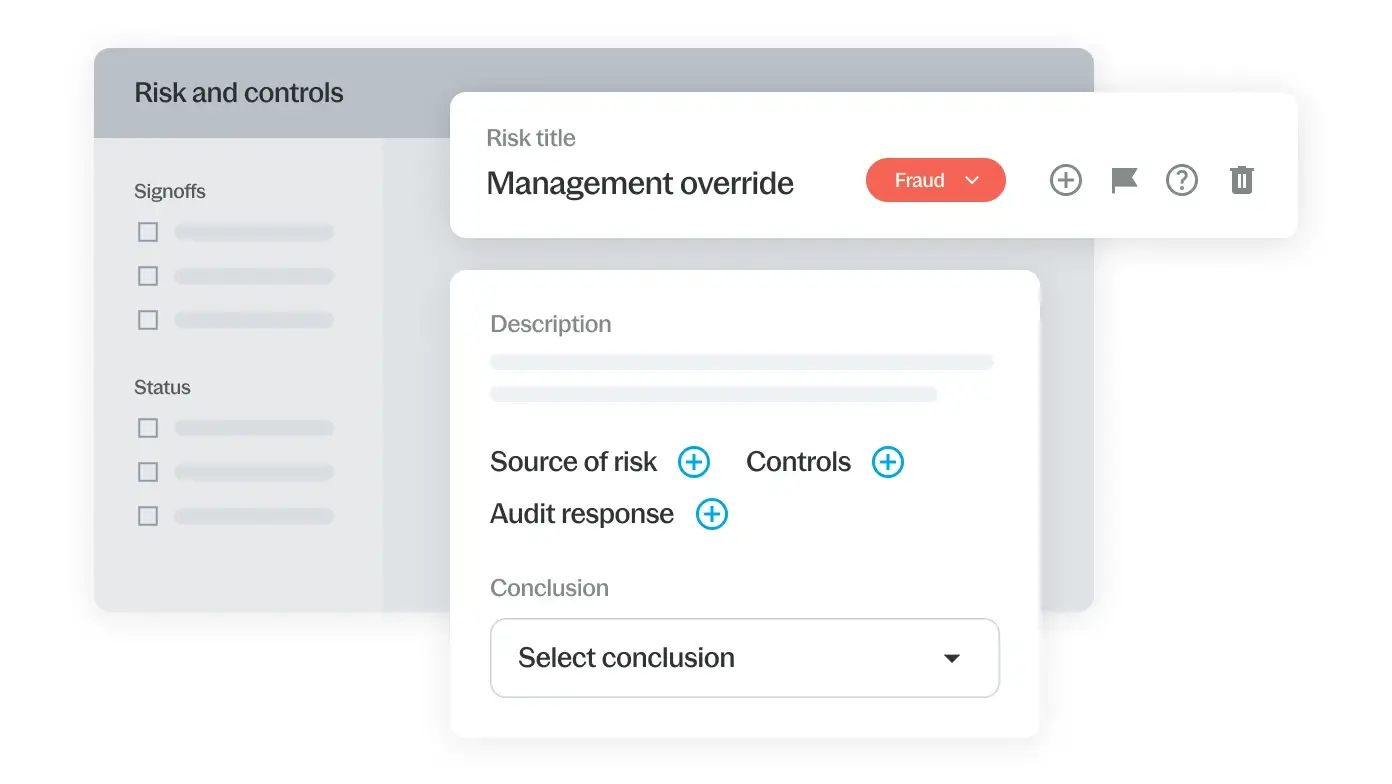Image resolution: width=1392 pixels, height=784 pixels.
Task: Open the Fraud risk type dropdown
Action: 935,181
